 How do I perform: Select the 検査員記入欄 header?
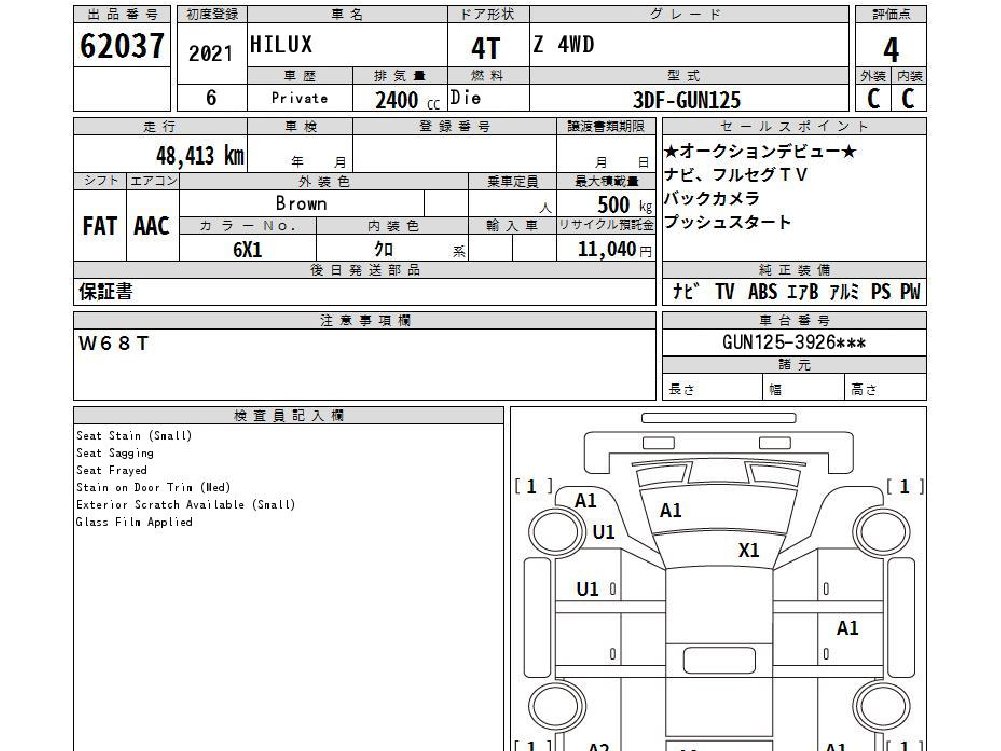(x=289, y=415)
